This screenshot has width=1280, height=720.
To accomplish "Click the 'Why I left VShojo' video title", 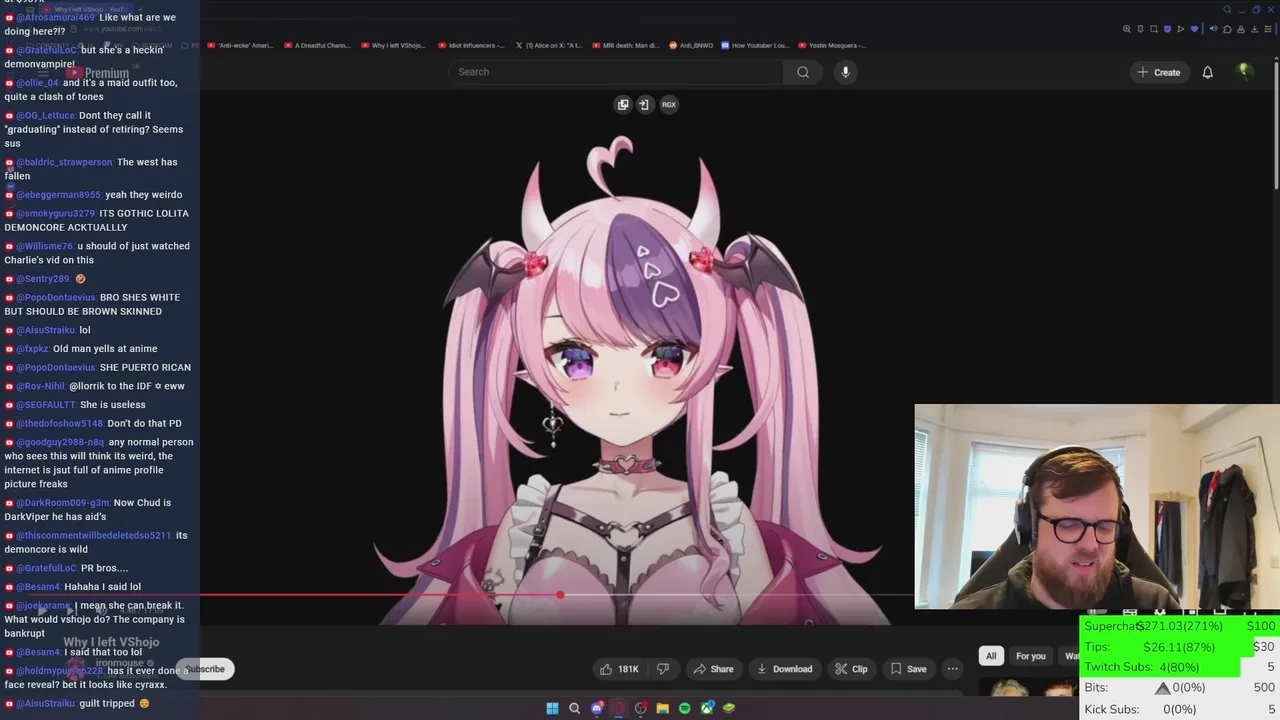I will (111, 643).
